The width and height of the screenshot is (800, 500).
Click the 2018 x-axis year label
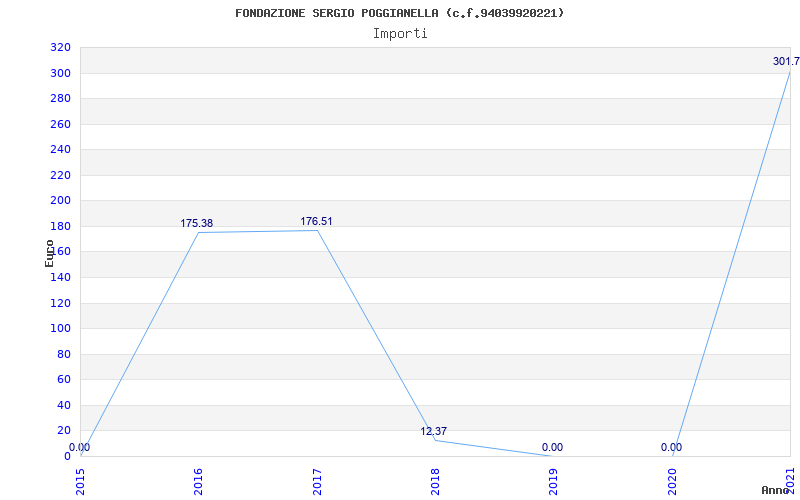435,482
